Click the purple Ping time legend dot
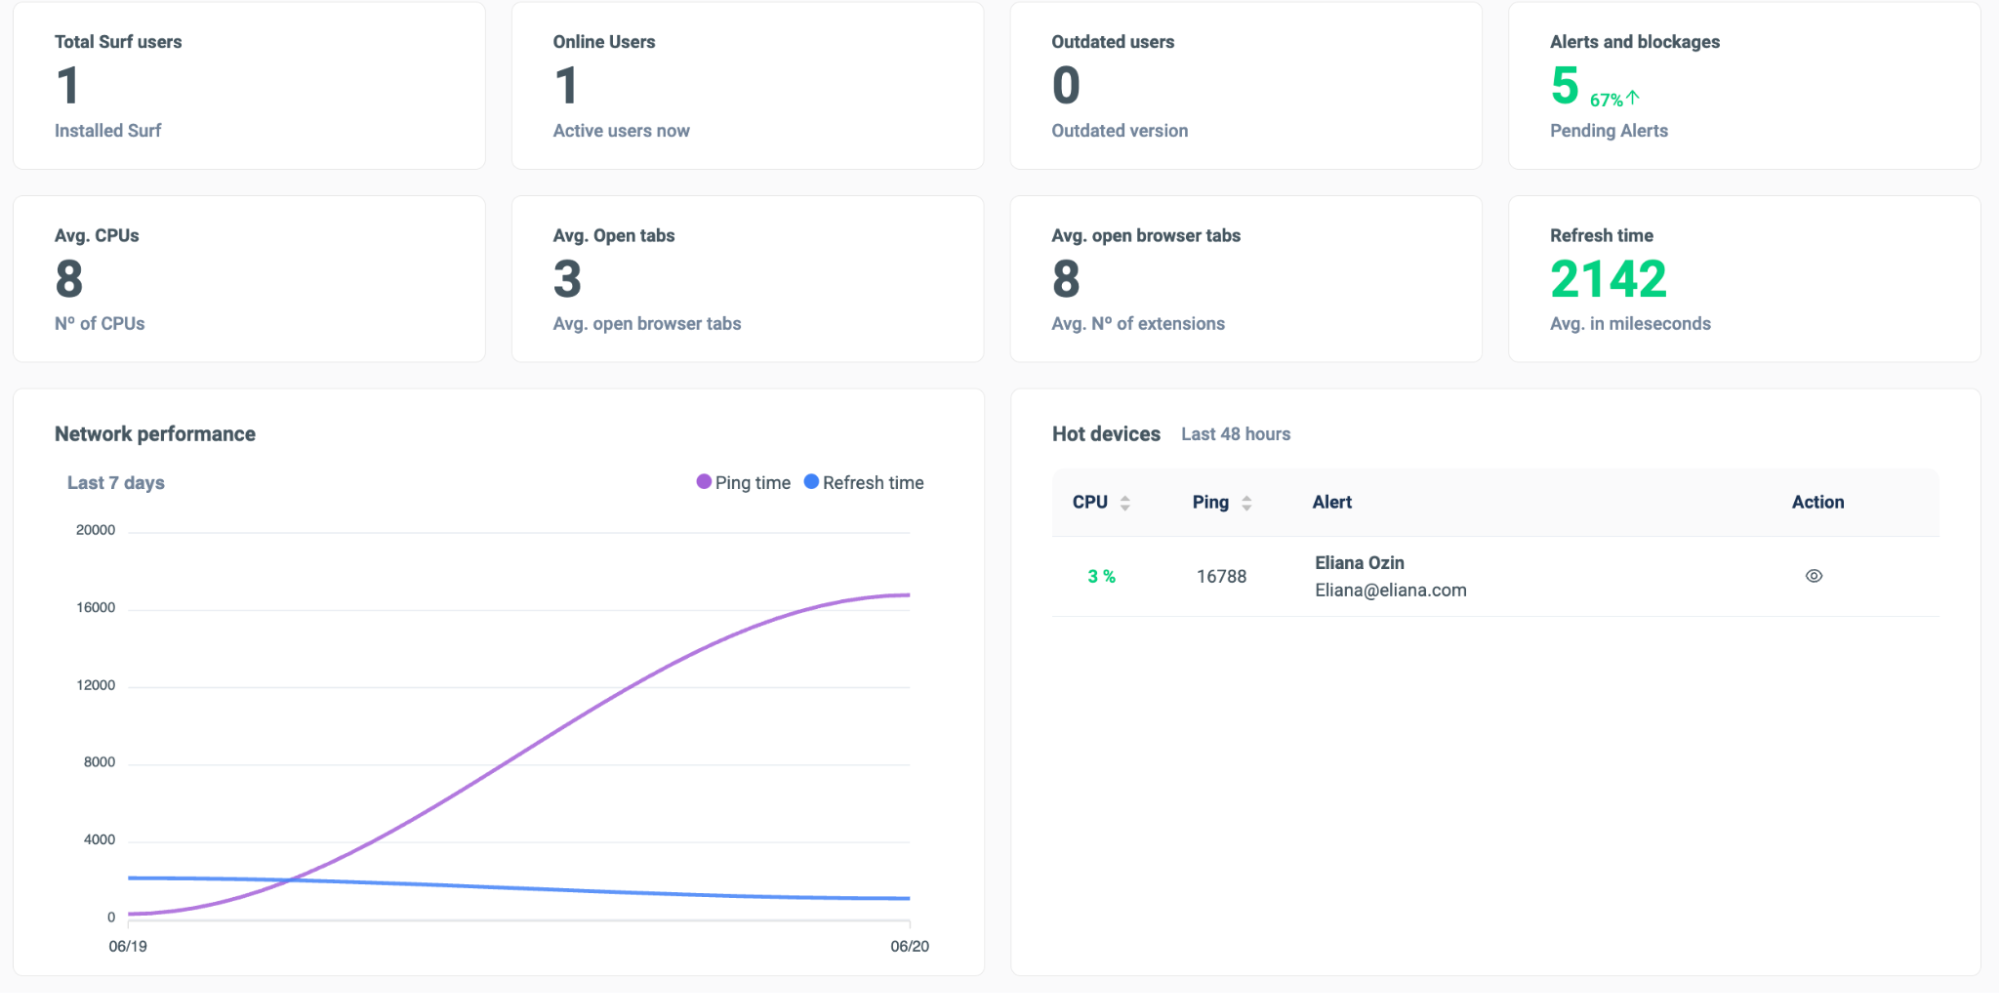This screenshot has height=993, width=1999. (x=704, y=482)
